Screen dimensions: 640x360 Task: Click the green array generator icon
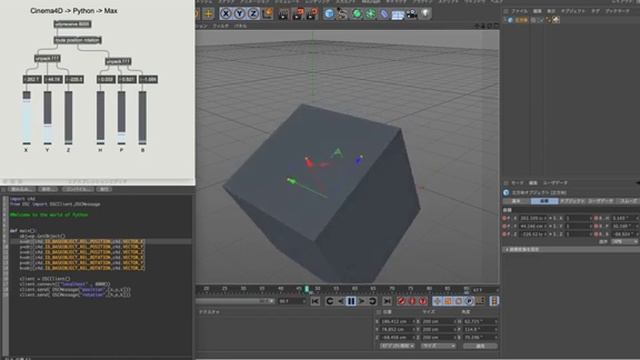coord(371,14)
